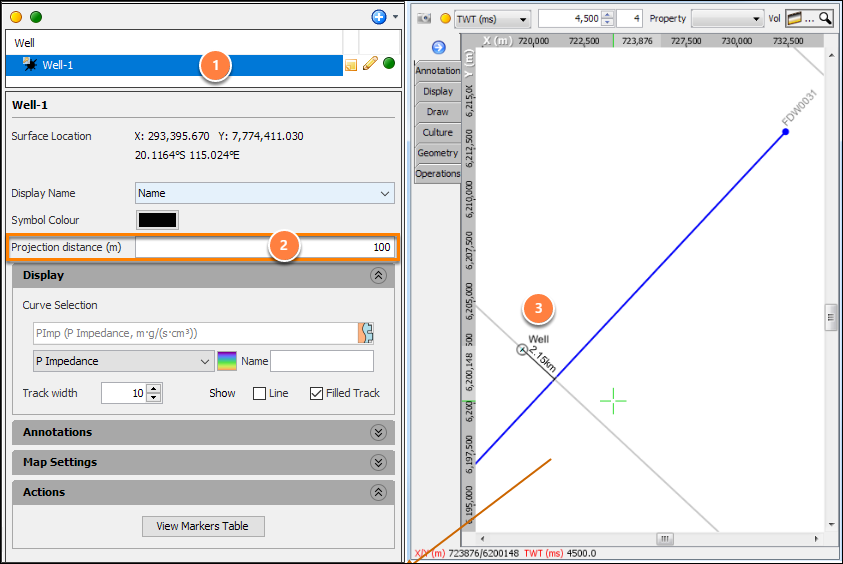This screenshot has height=564, width=843.
Task: Click the 723876/6200148 coordinate readout
Action: (x=484, y=553)
